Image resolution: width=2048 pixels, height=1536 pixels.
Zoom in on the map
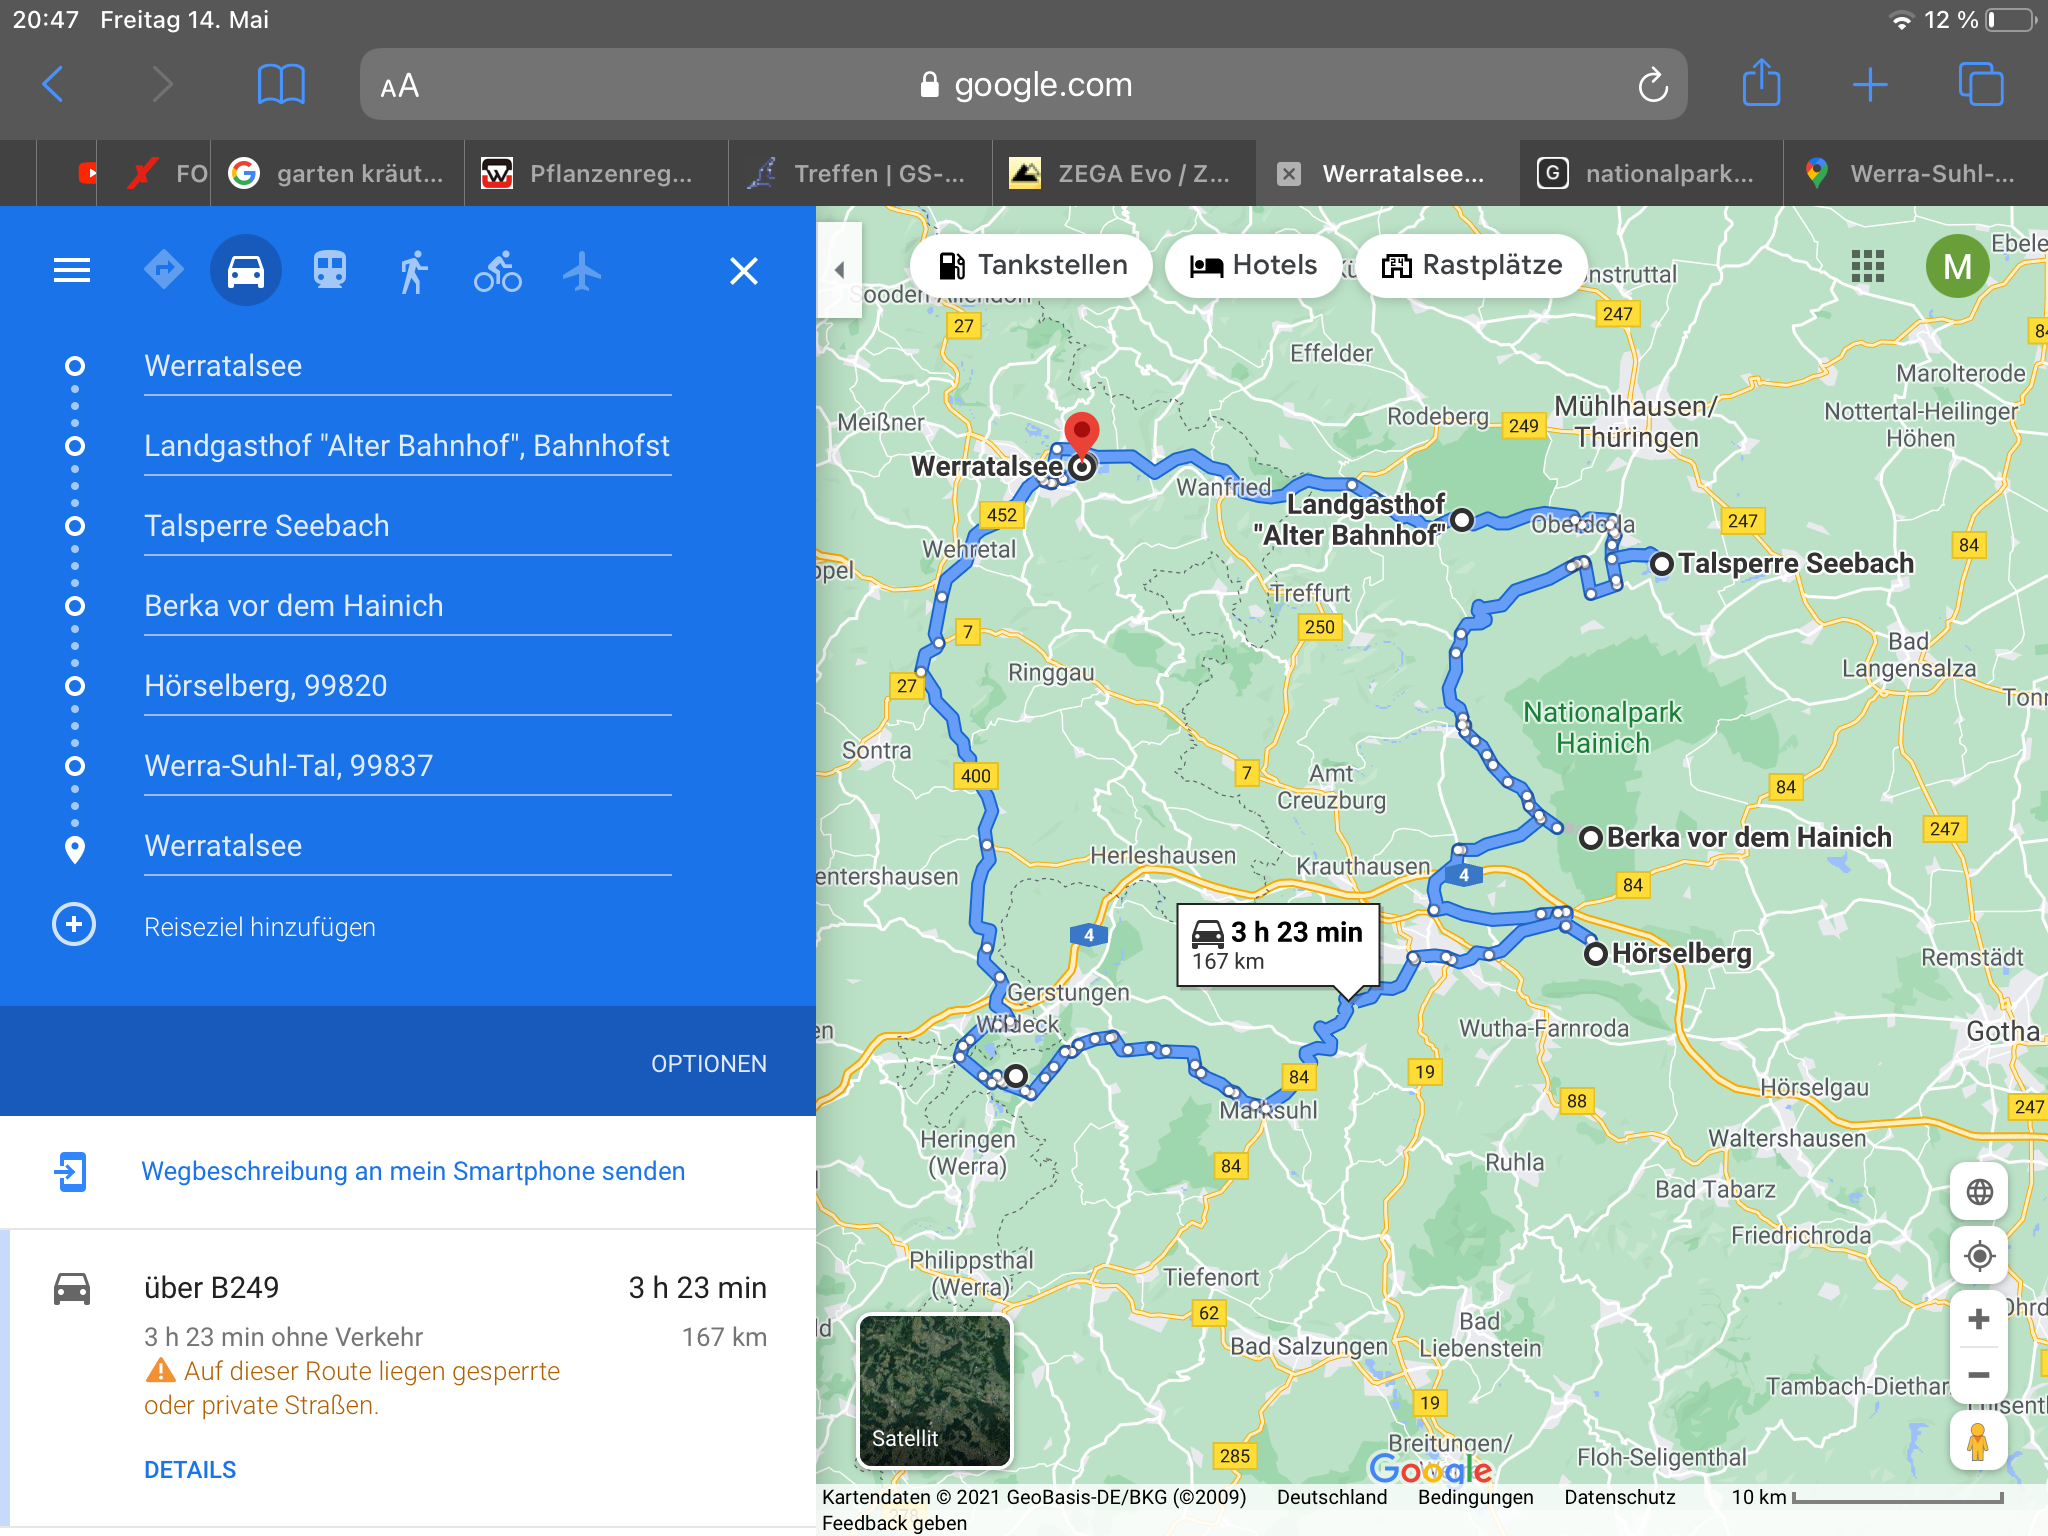[x=1979, y=1319]
